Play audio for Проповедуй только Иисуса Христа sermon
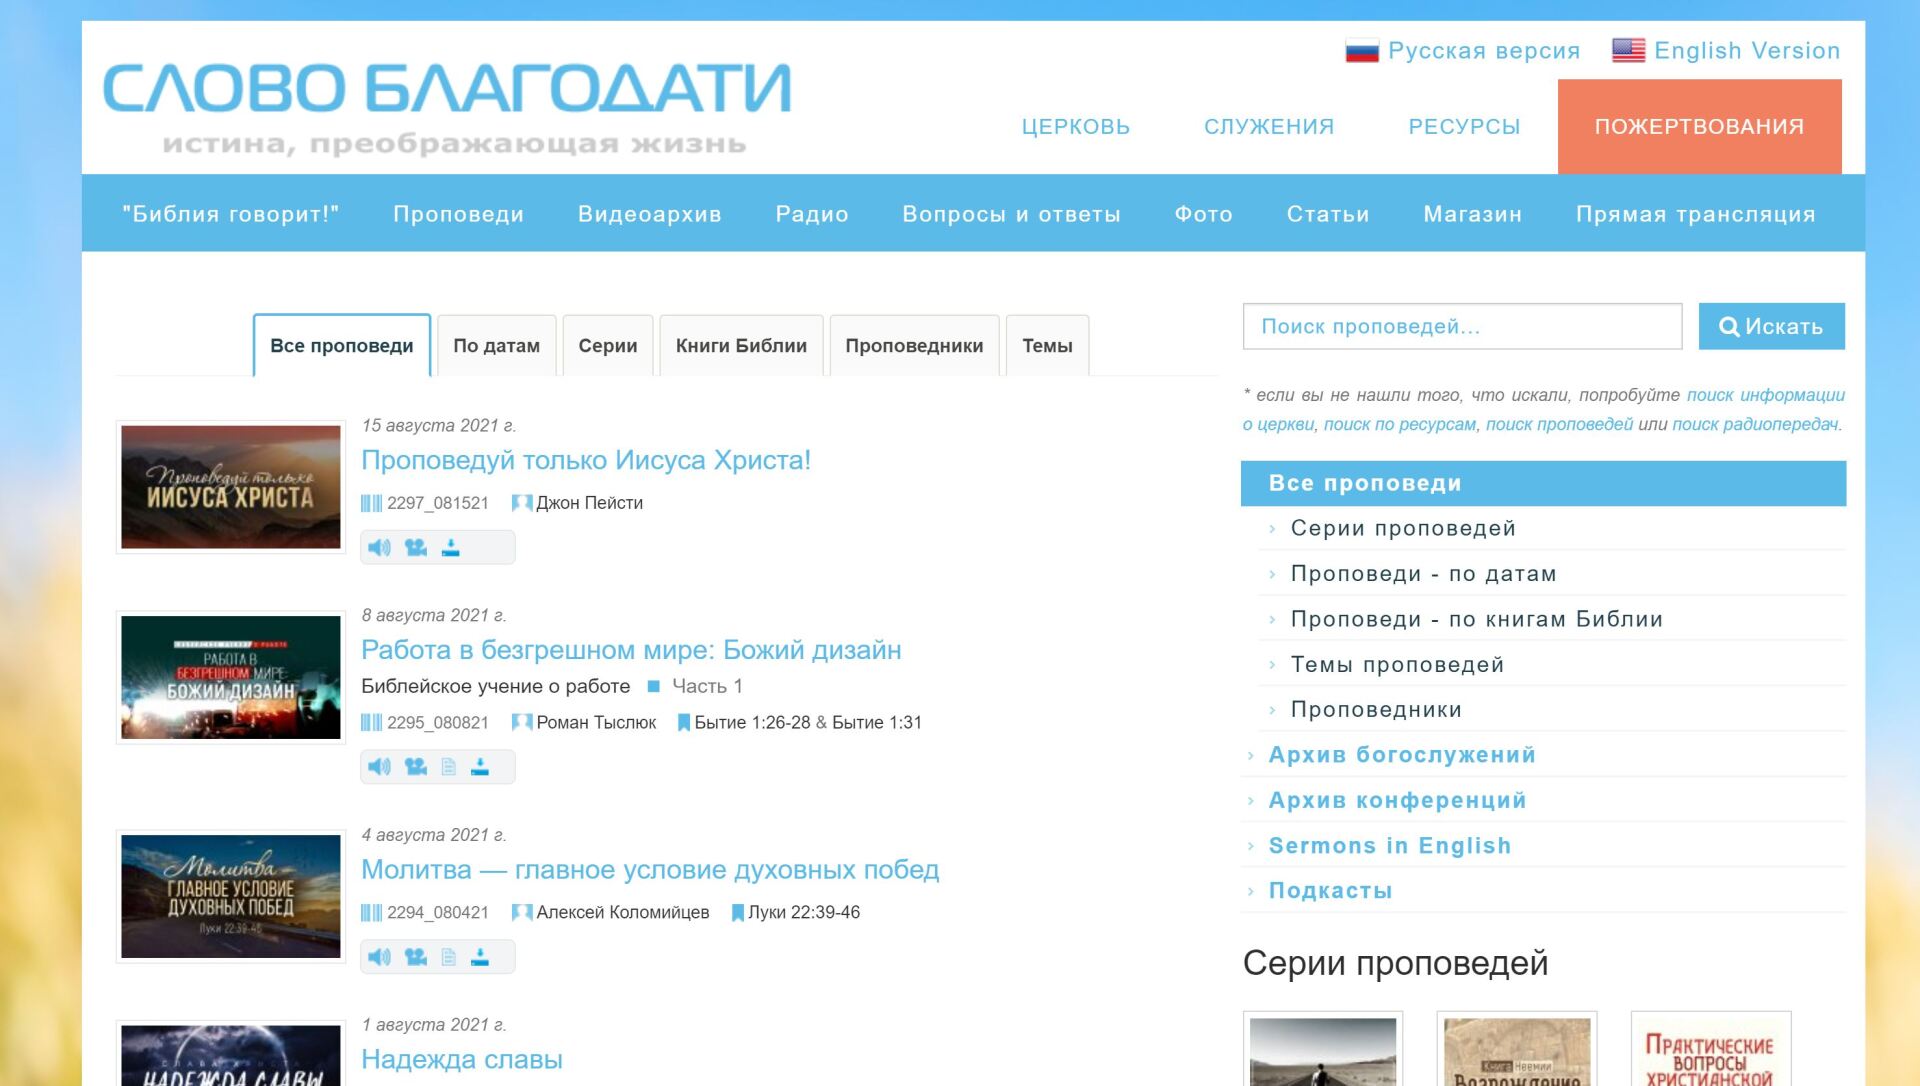Image resolution: width=1920 pixels, height=1086 pixels. pos(379,548)
